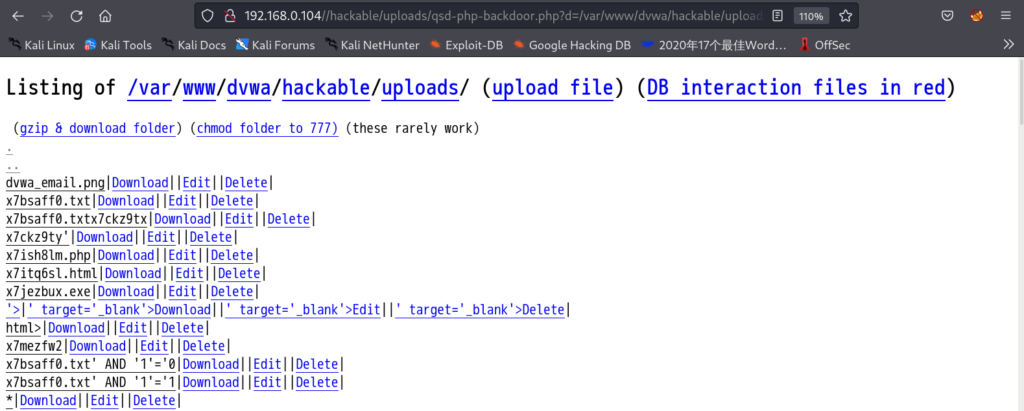The image size is (1024, 411).
Task: Delete x7bsaff0.txt' AND '1'='1 file
Action: 317,382
